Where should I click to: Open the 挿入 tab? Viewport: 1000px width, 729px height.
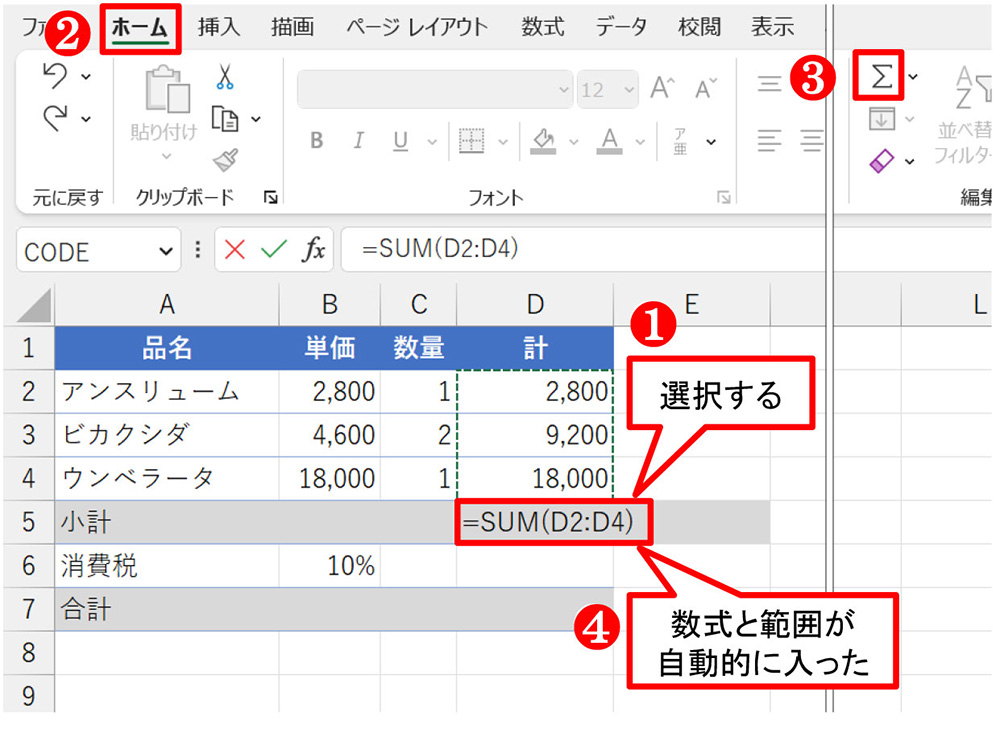pos(219,27)
